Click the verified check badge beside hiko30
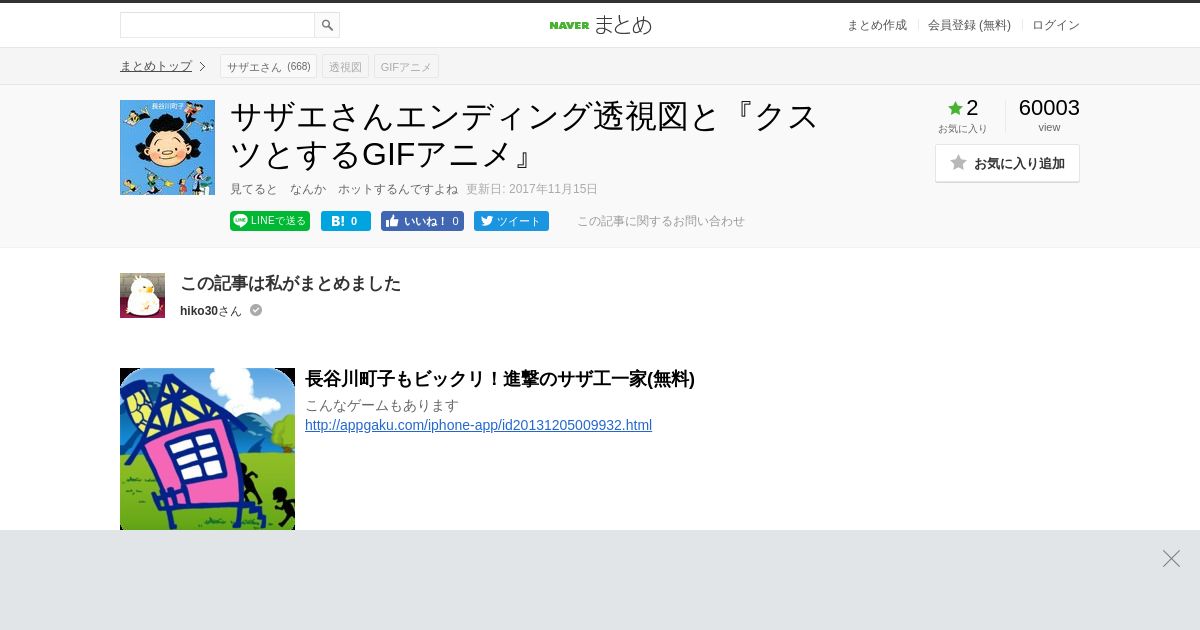Image resolution: width=1200 pixels, height=630 pixels. click(x=256, y=310)
